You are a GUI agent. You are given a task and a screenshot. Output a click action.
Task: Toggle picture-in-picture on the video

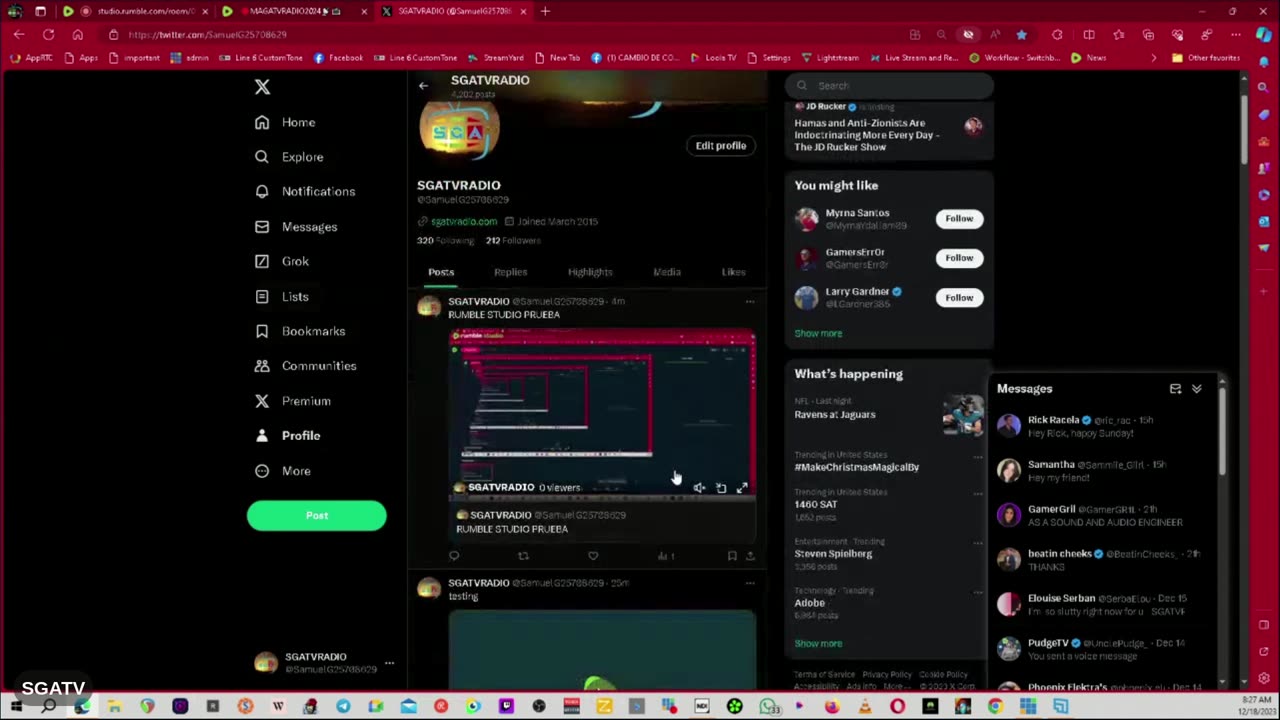coord(721,488)
